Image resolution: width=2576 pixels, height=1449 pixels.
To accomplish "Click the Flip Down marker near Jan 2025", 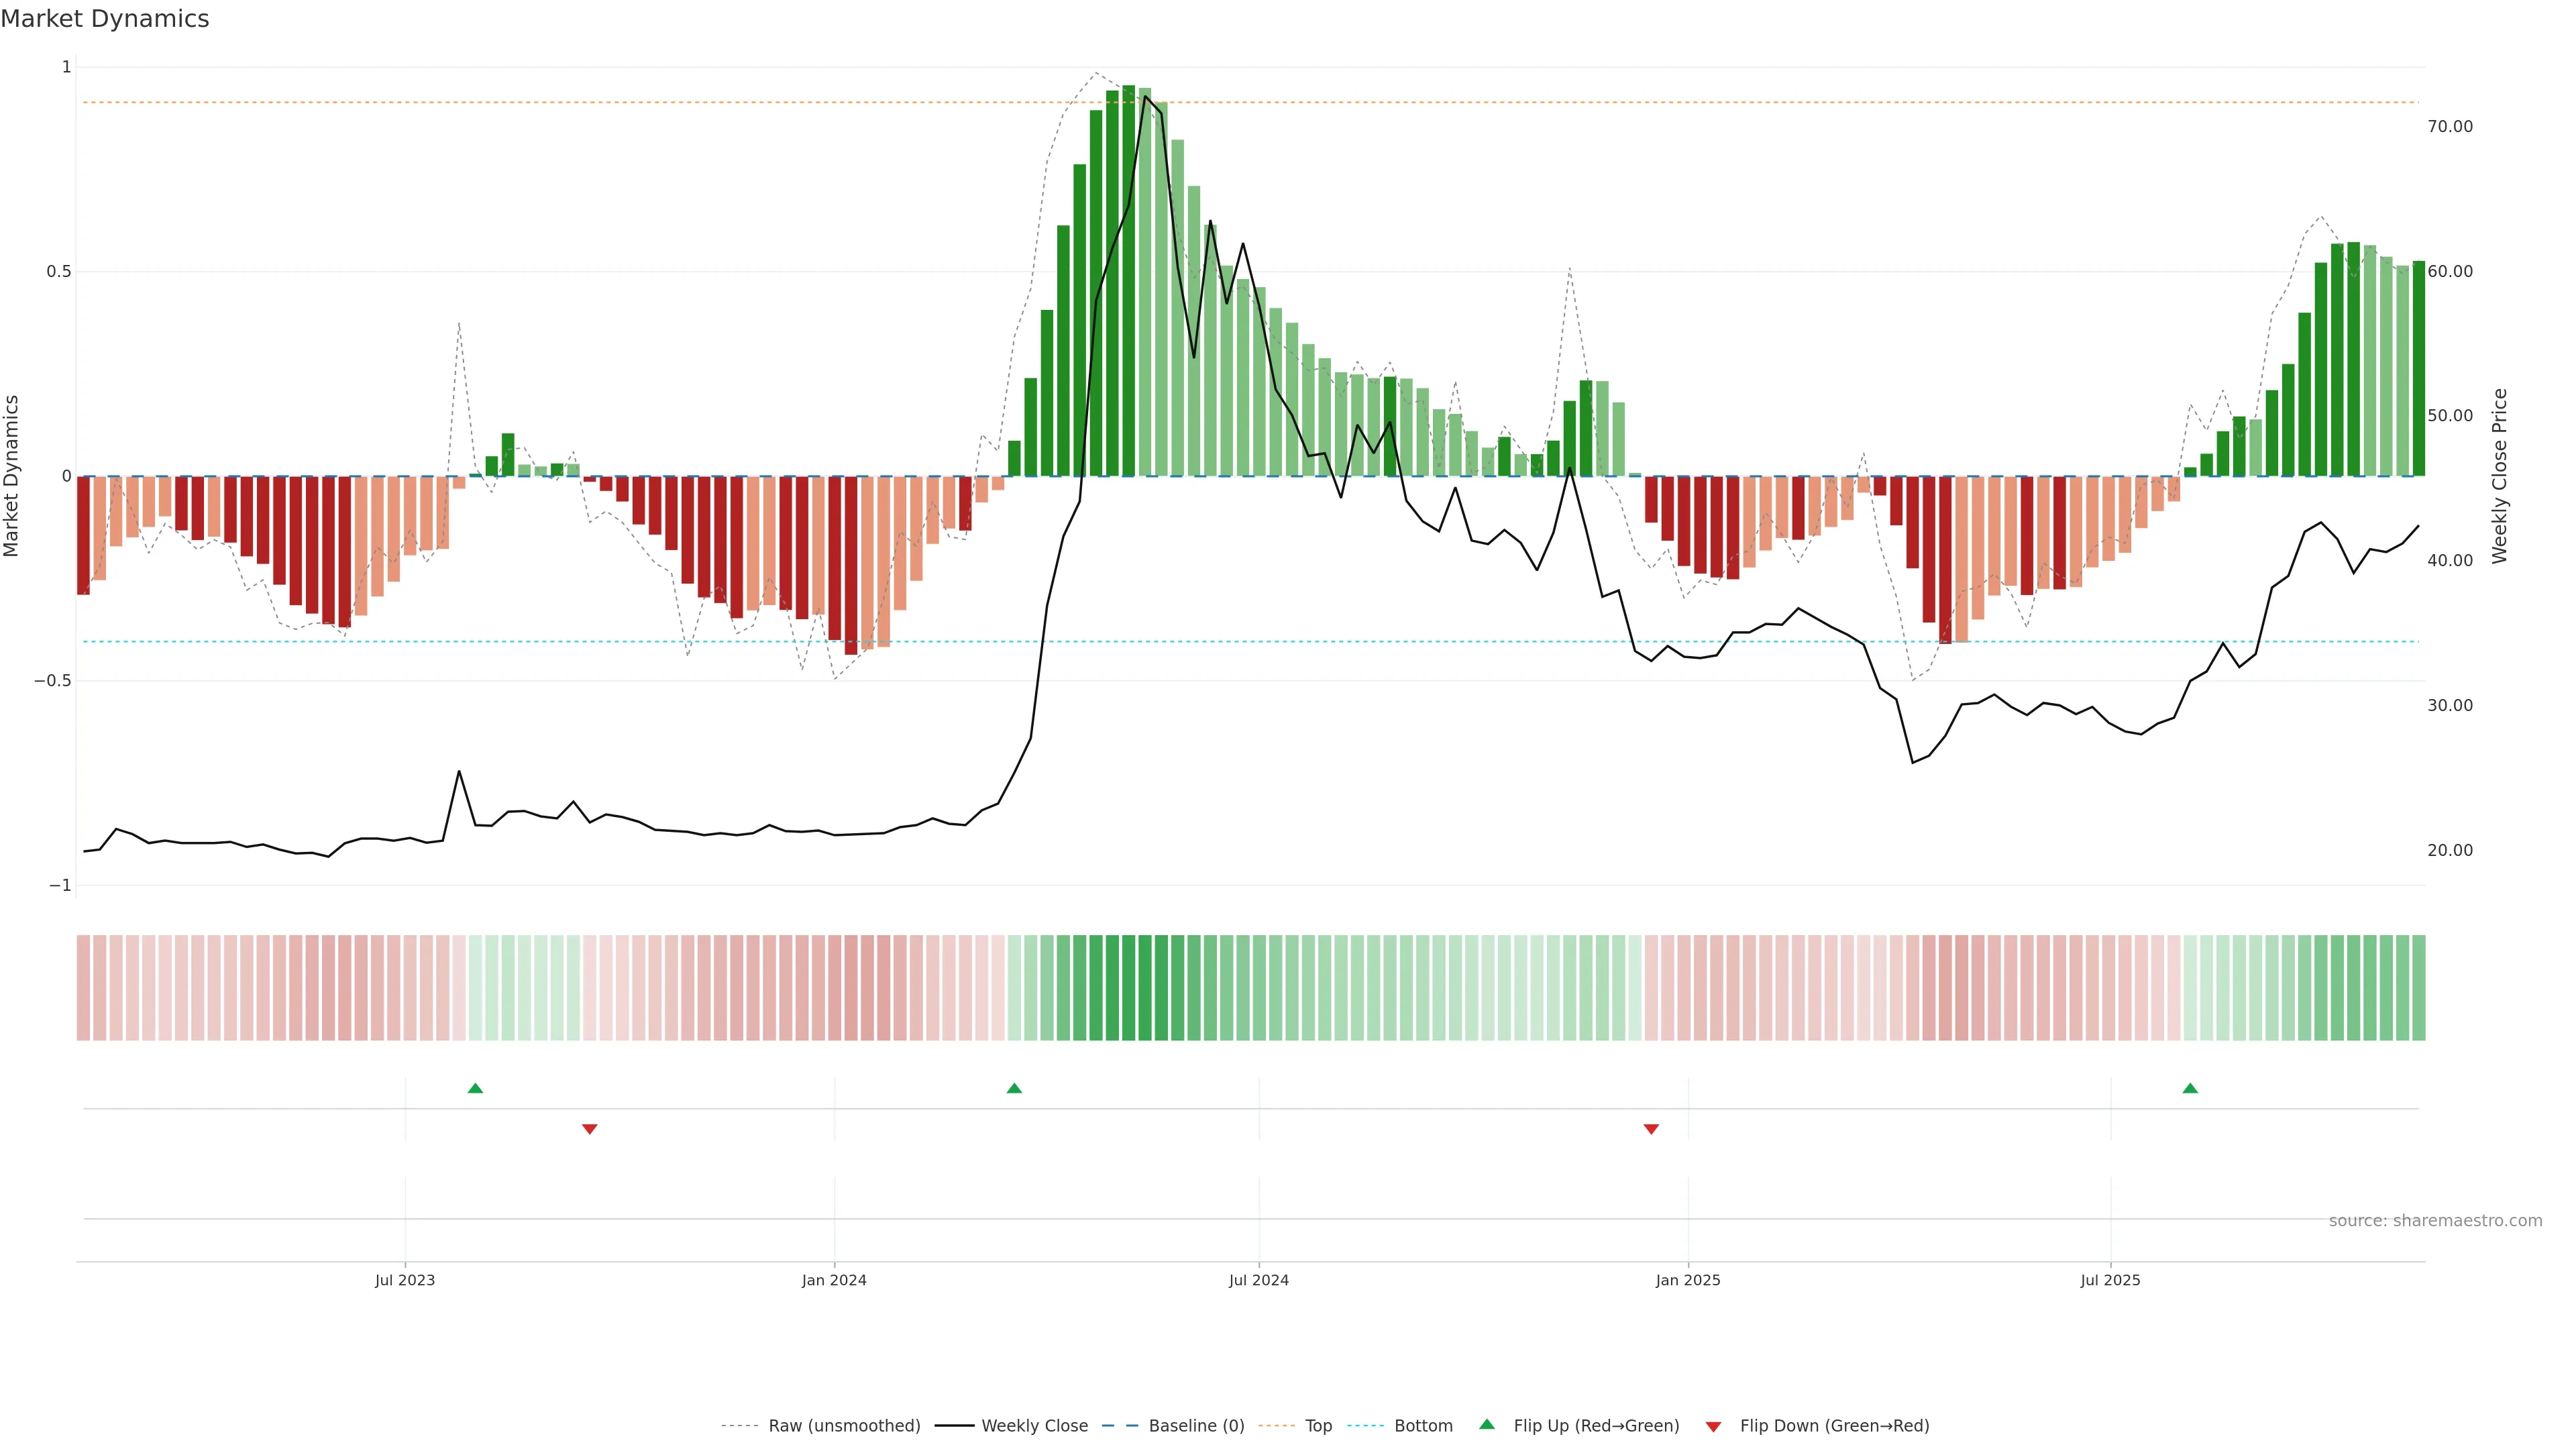I will click(x=1651, y=1129).
